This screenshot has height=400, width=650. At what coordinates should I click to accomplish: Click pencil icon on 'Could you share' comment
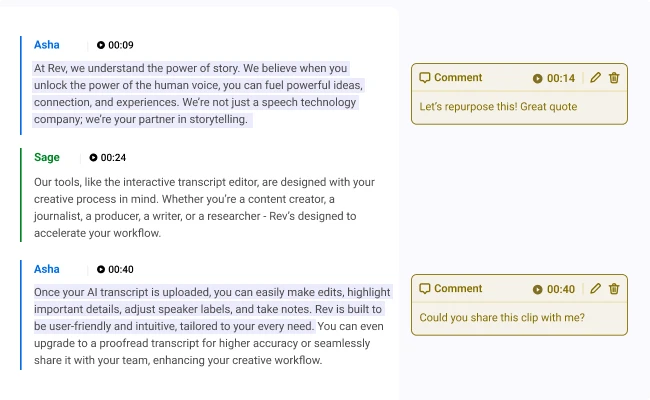click(x=595, y=288)
